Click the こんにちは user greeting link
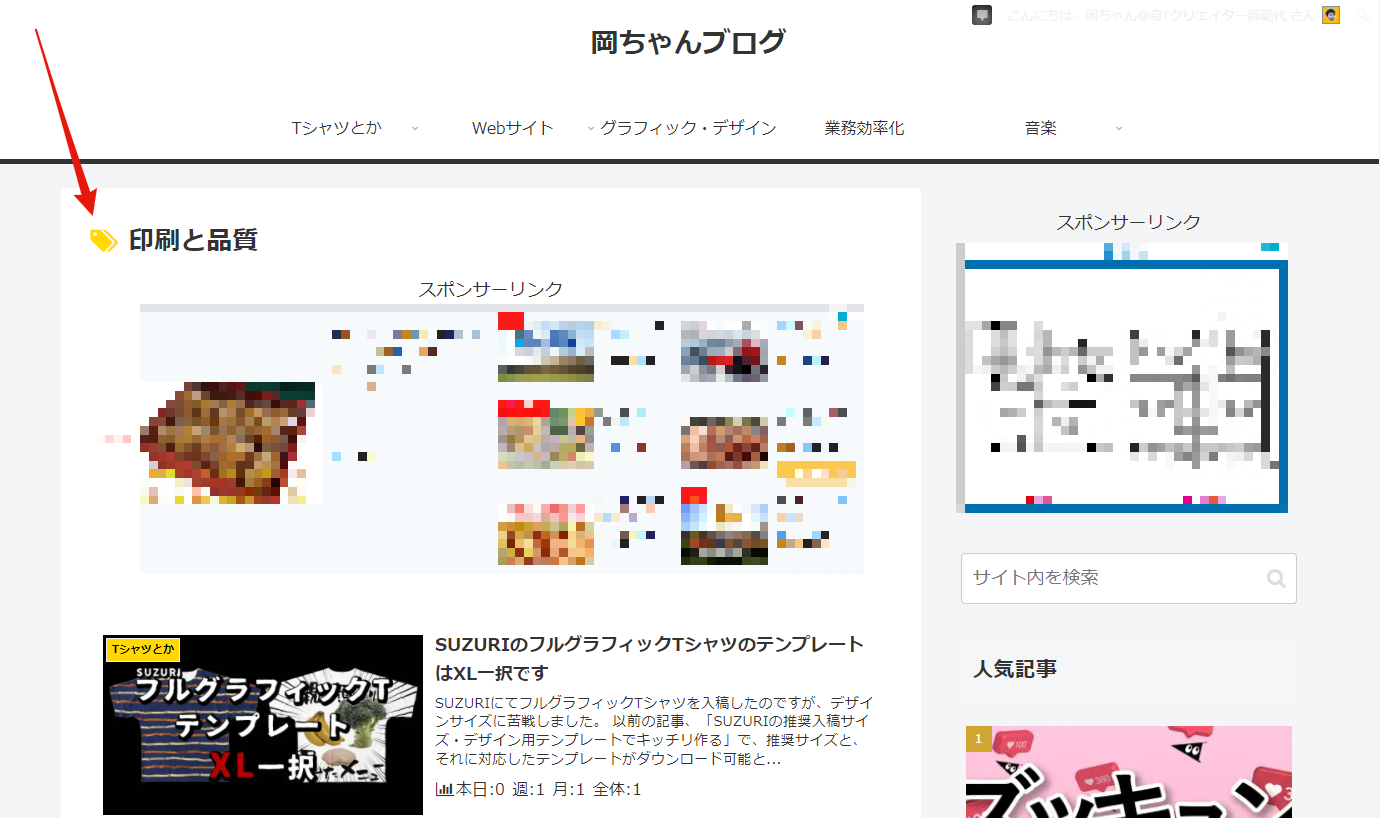 (x=1160, y=15)
